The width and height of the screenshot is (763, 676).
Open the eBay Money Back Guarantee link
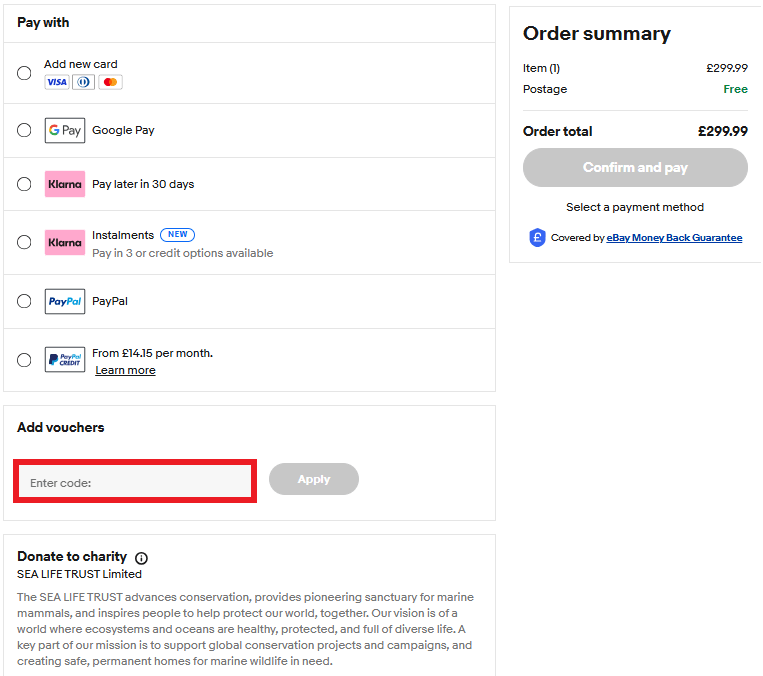coord(674,238)
